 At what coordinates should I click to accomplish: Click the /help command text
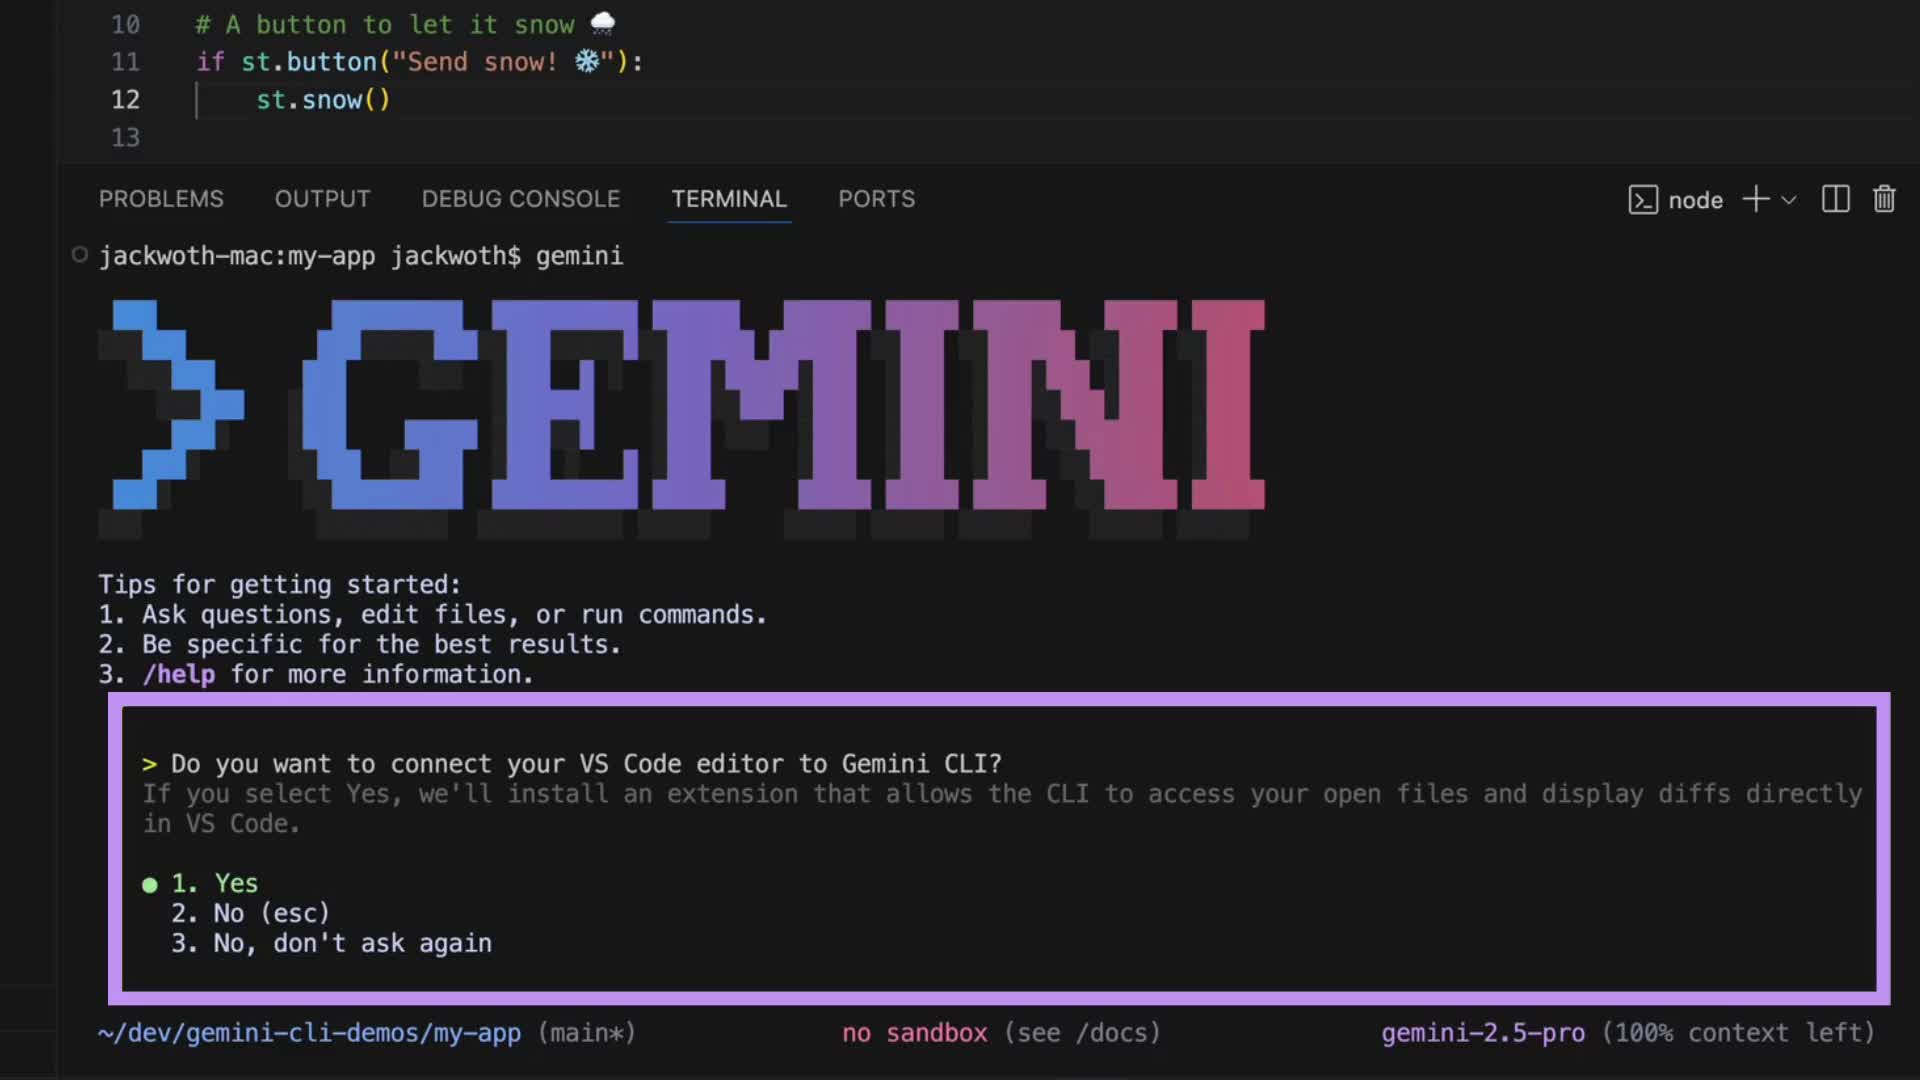(179, 675)
